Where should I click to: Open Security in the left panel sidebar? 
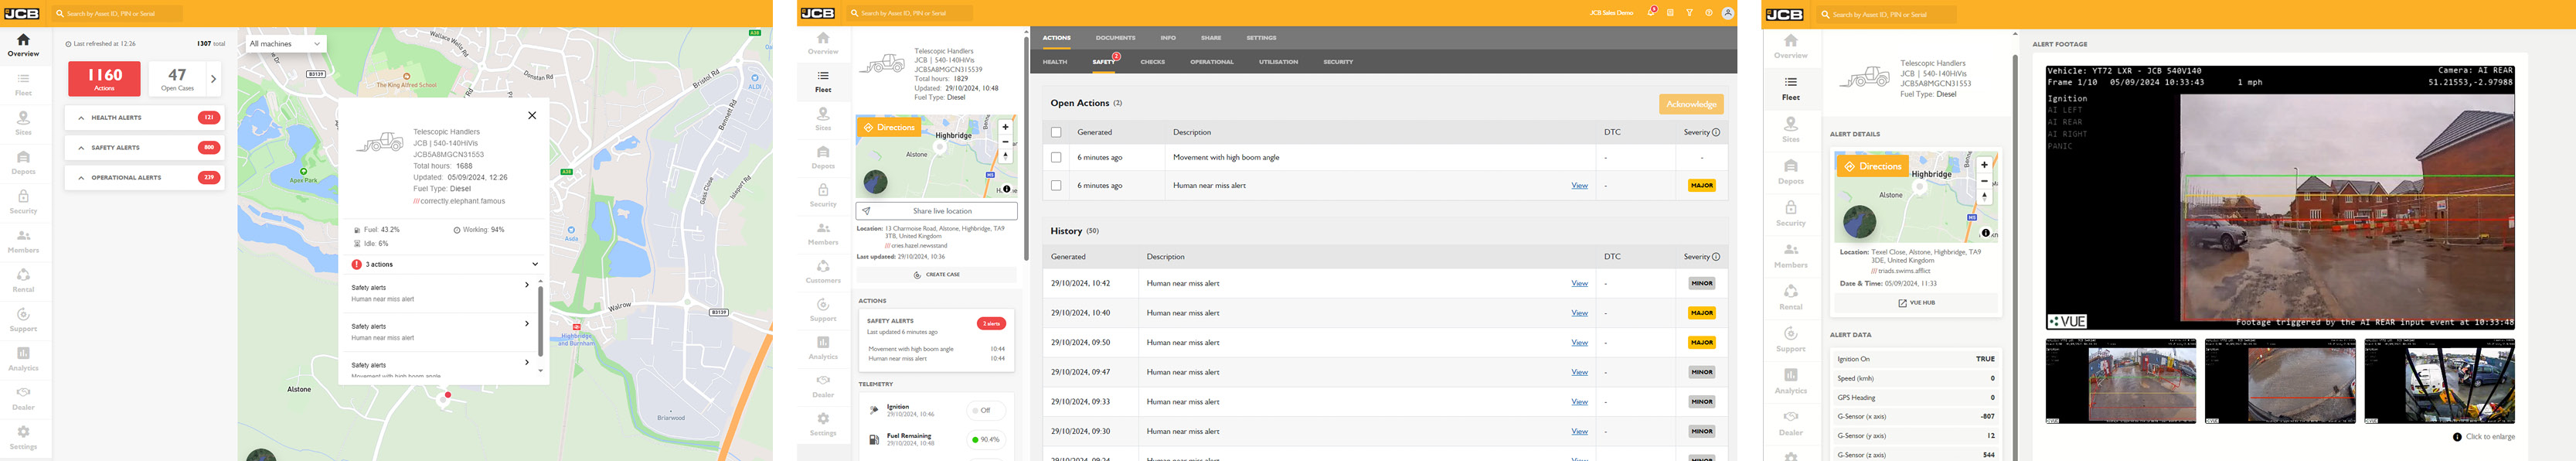point(23,203)
